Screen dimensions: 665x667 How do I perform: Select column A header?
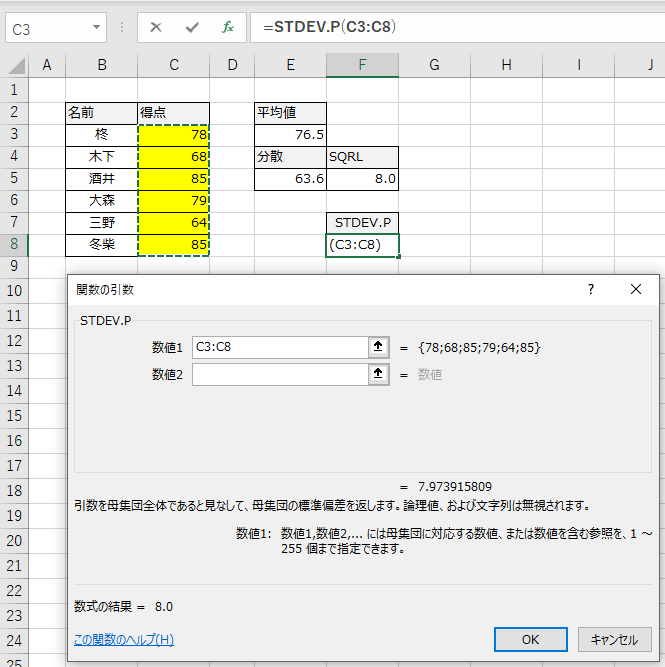pos(47,66)
